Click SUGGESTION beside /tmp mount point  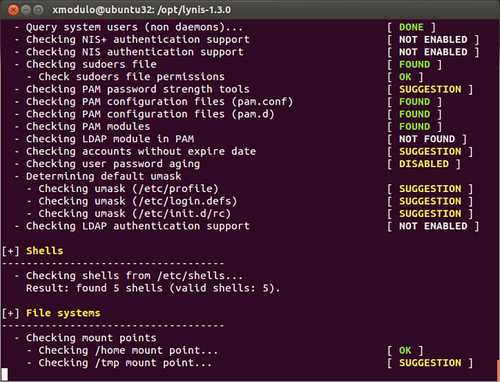430,363
